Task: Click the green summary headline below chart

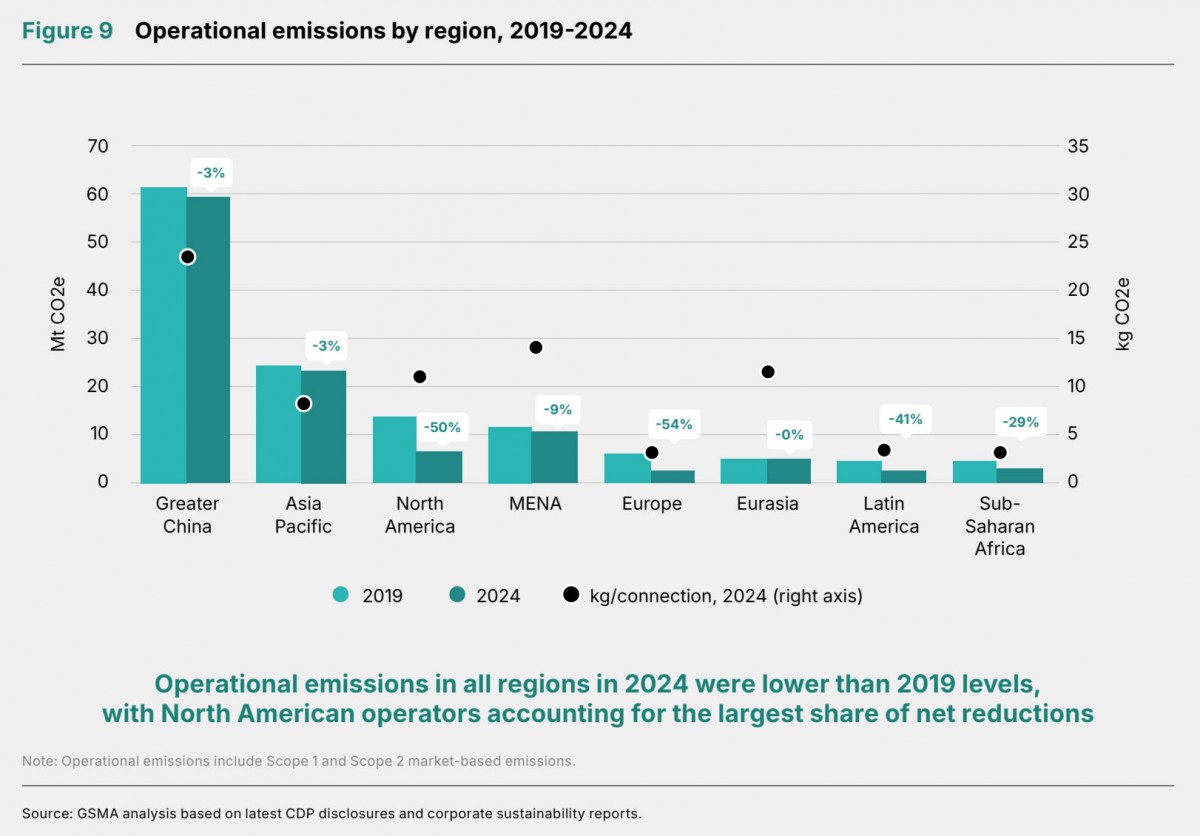Action: coord(598,699)
